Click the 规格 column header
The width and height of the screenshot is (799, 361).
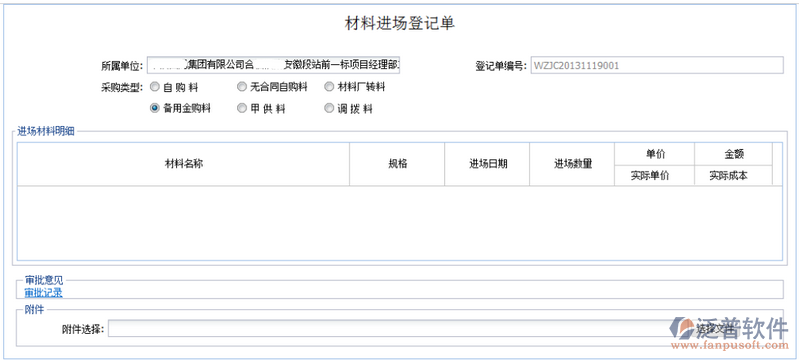click(397, 164)
